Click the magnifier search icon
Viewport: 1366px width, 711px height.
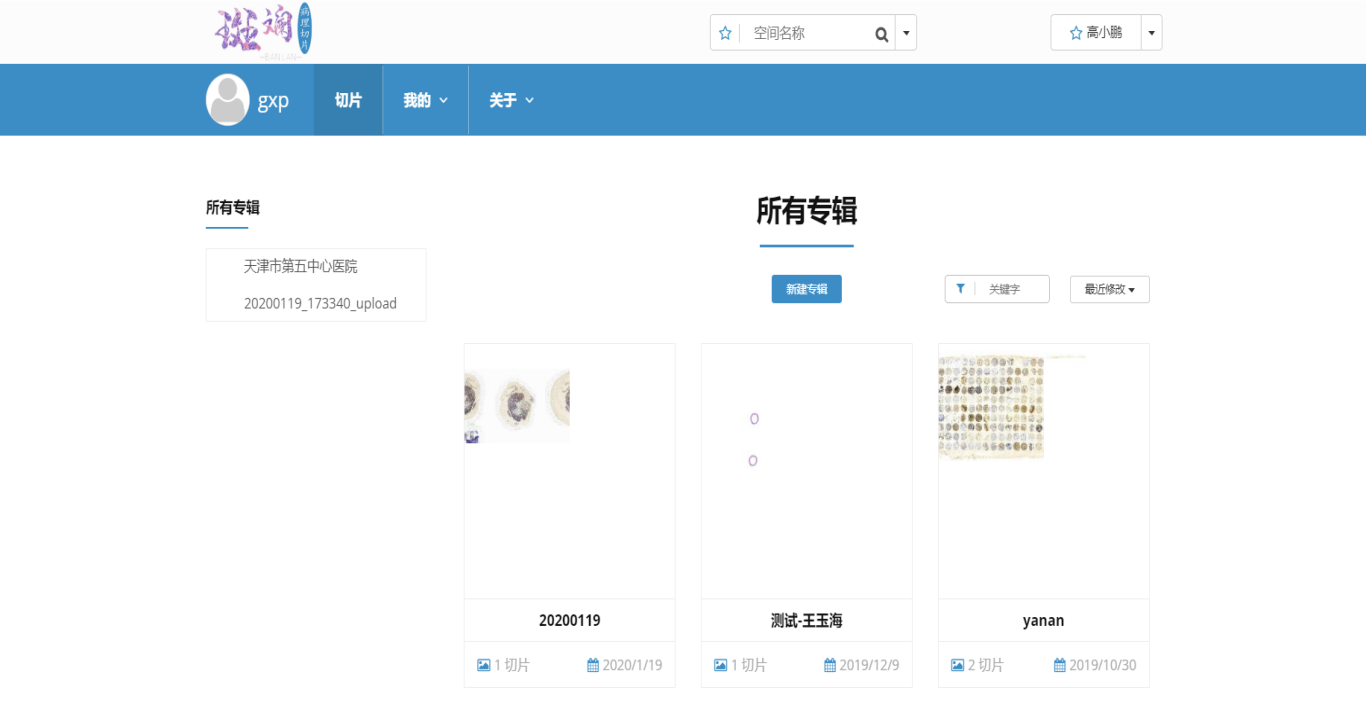(x=881, y=34)
